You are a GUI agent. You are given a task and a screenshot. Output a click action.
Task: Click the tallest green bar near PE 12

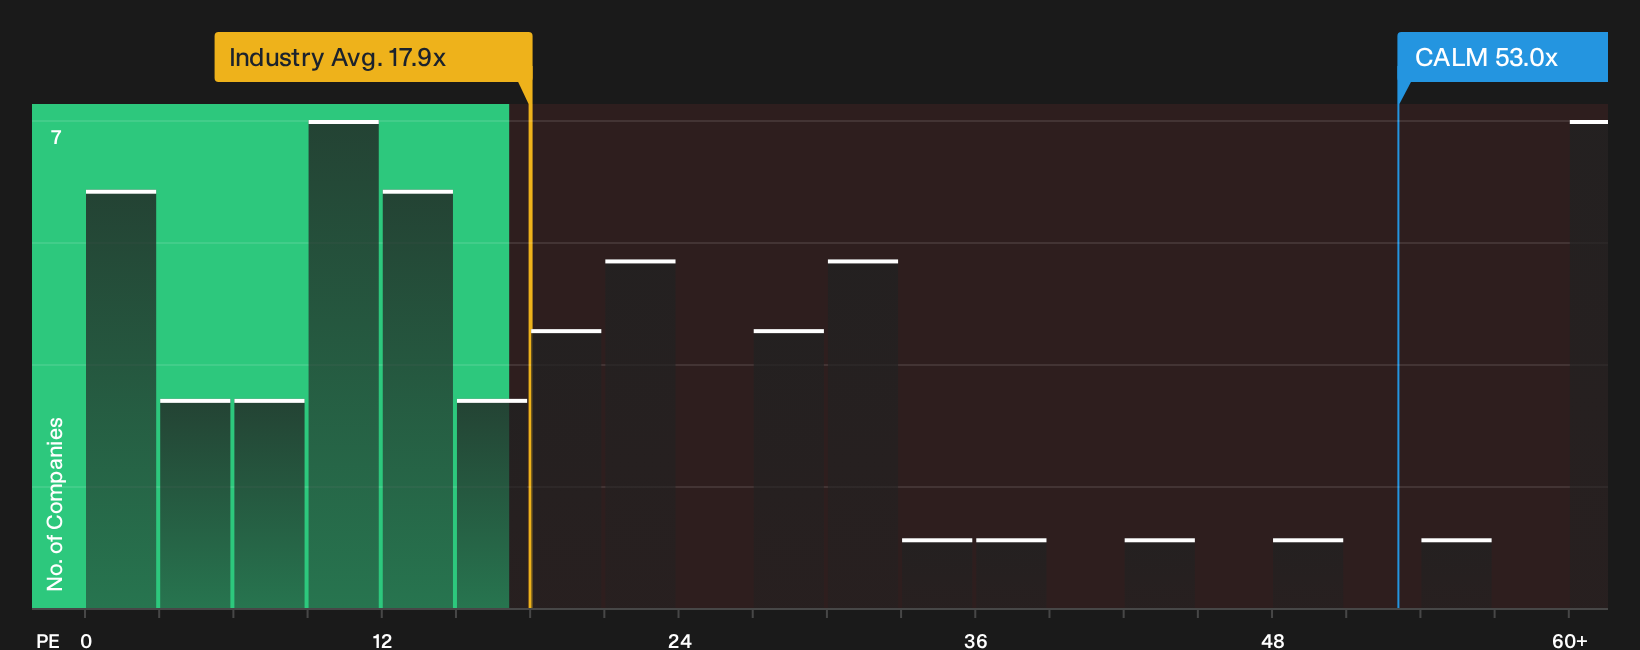click(x=344, y=365)
